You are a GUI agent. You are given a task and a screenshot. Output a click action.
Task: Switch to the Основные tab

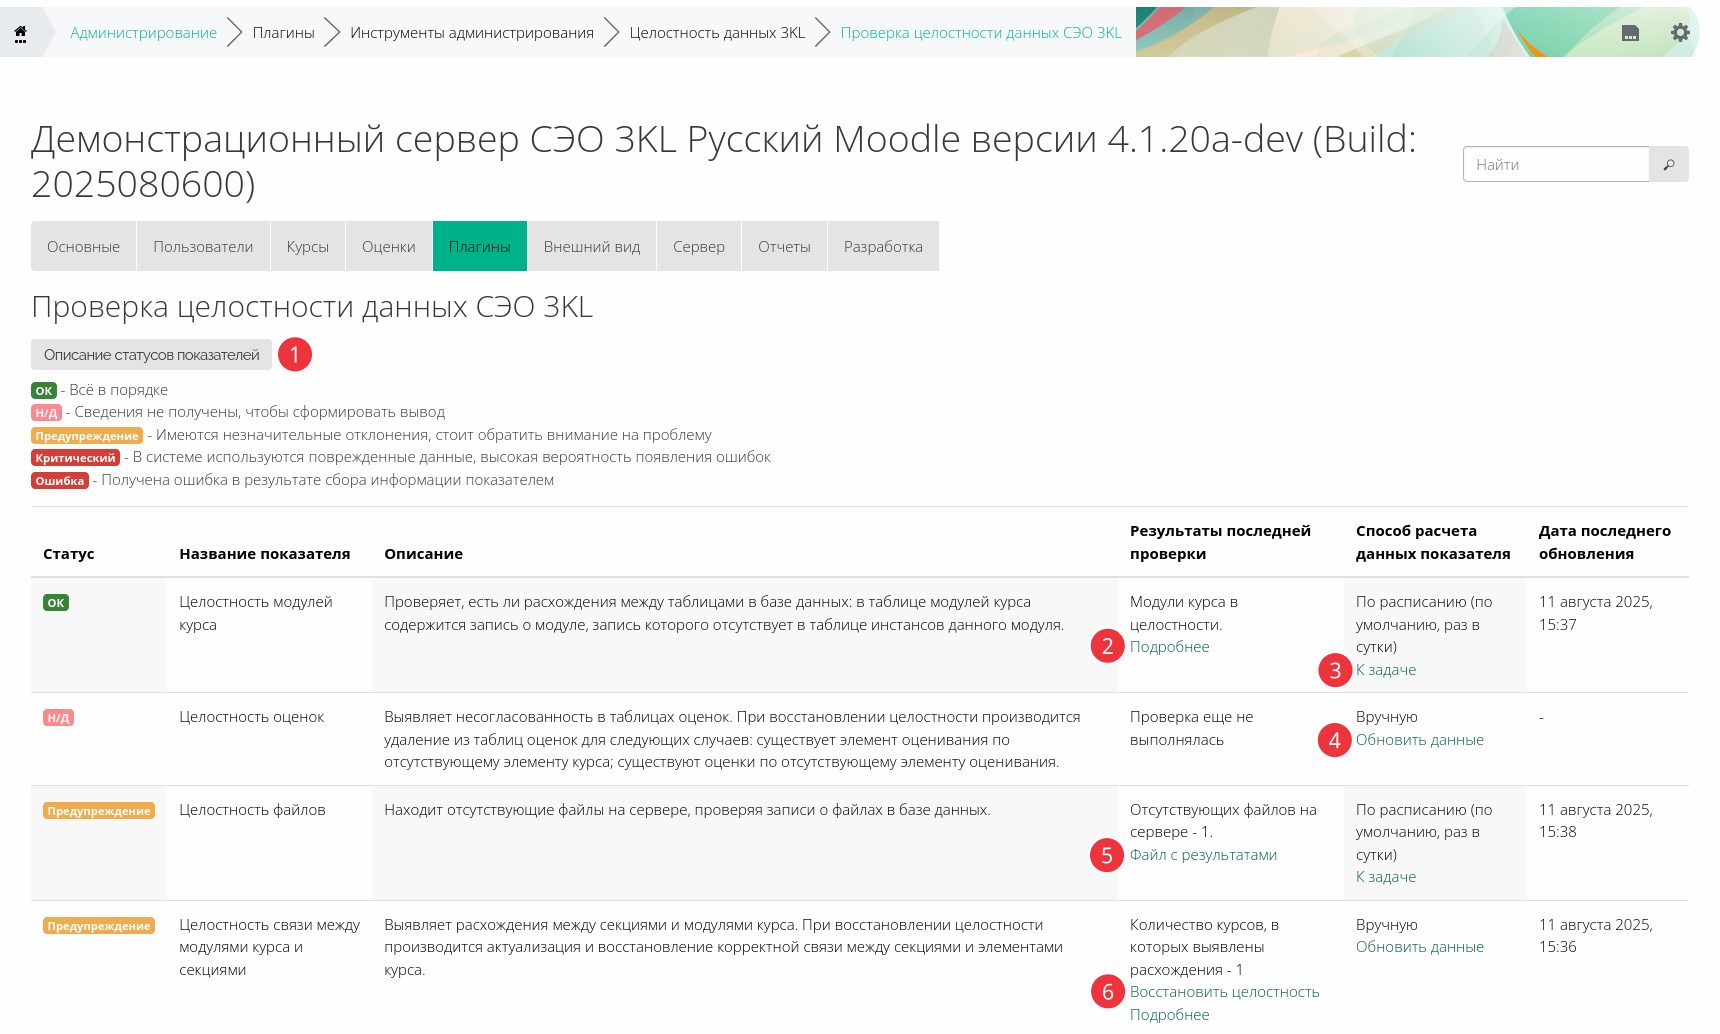pos(83,246)
